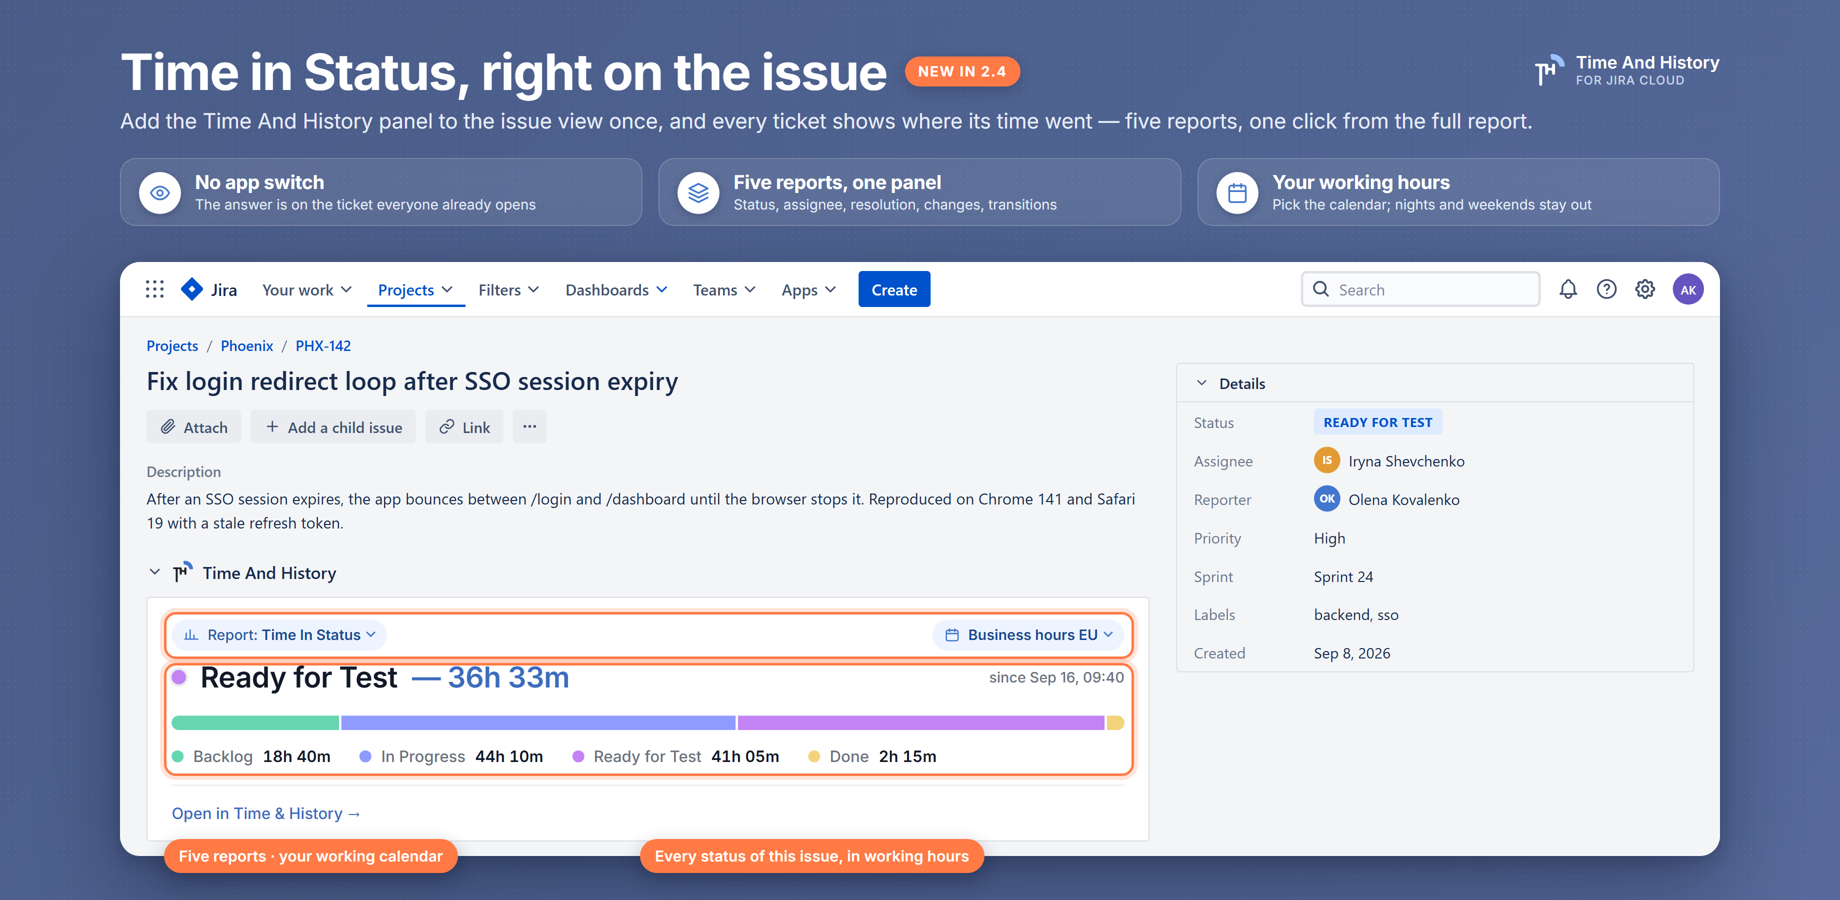1840x900 pixels.
Task: Open the Filters menu
Action: 508,289
